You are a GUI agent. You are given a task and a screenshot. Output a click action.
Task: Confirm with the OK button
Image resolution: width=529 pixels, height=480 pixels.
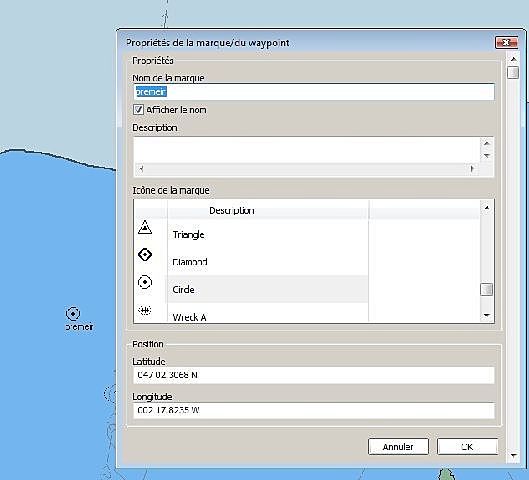(467, 447)
